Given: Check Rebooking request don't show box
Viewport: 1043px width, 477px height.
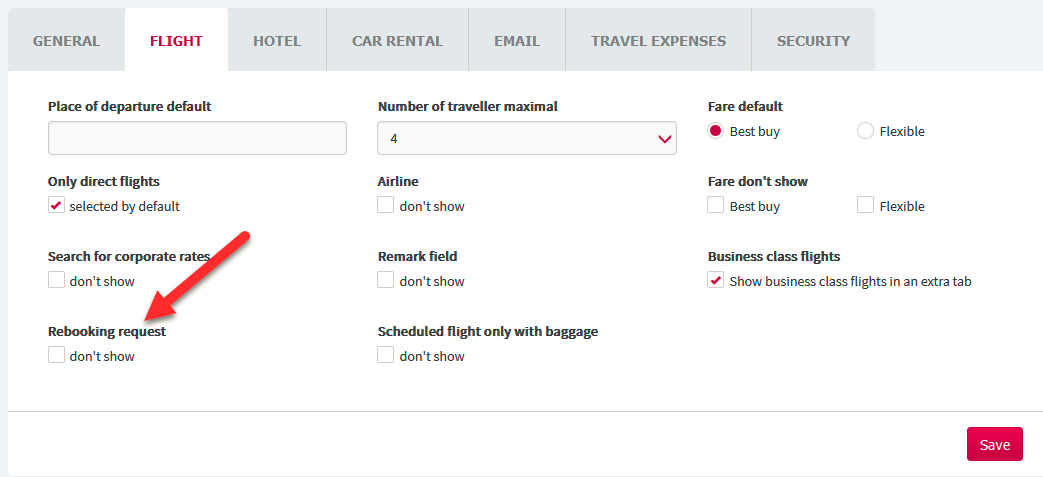Looking at the screenshot, I should [57, 355].
